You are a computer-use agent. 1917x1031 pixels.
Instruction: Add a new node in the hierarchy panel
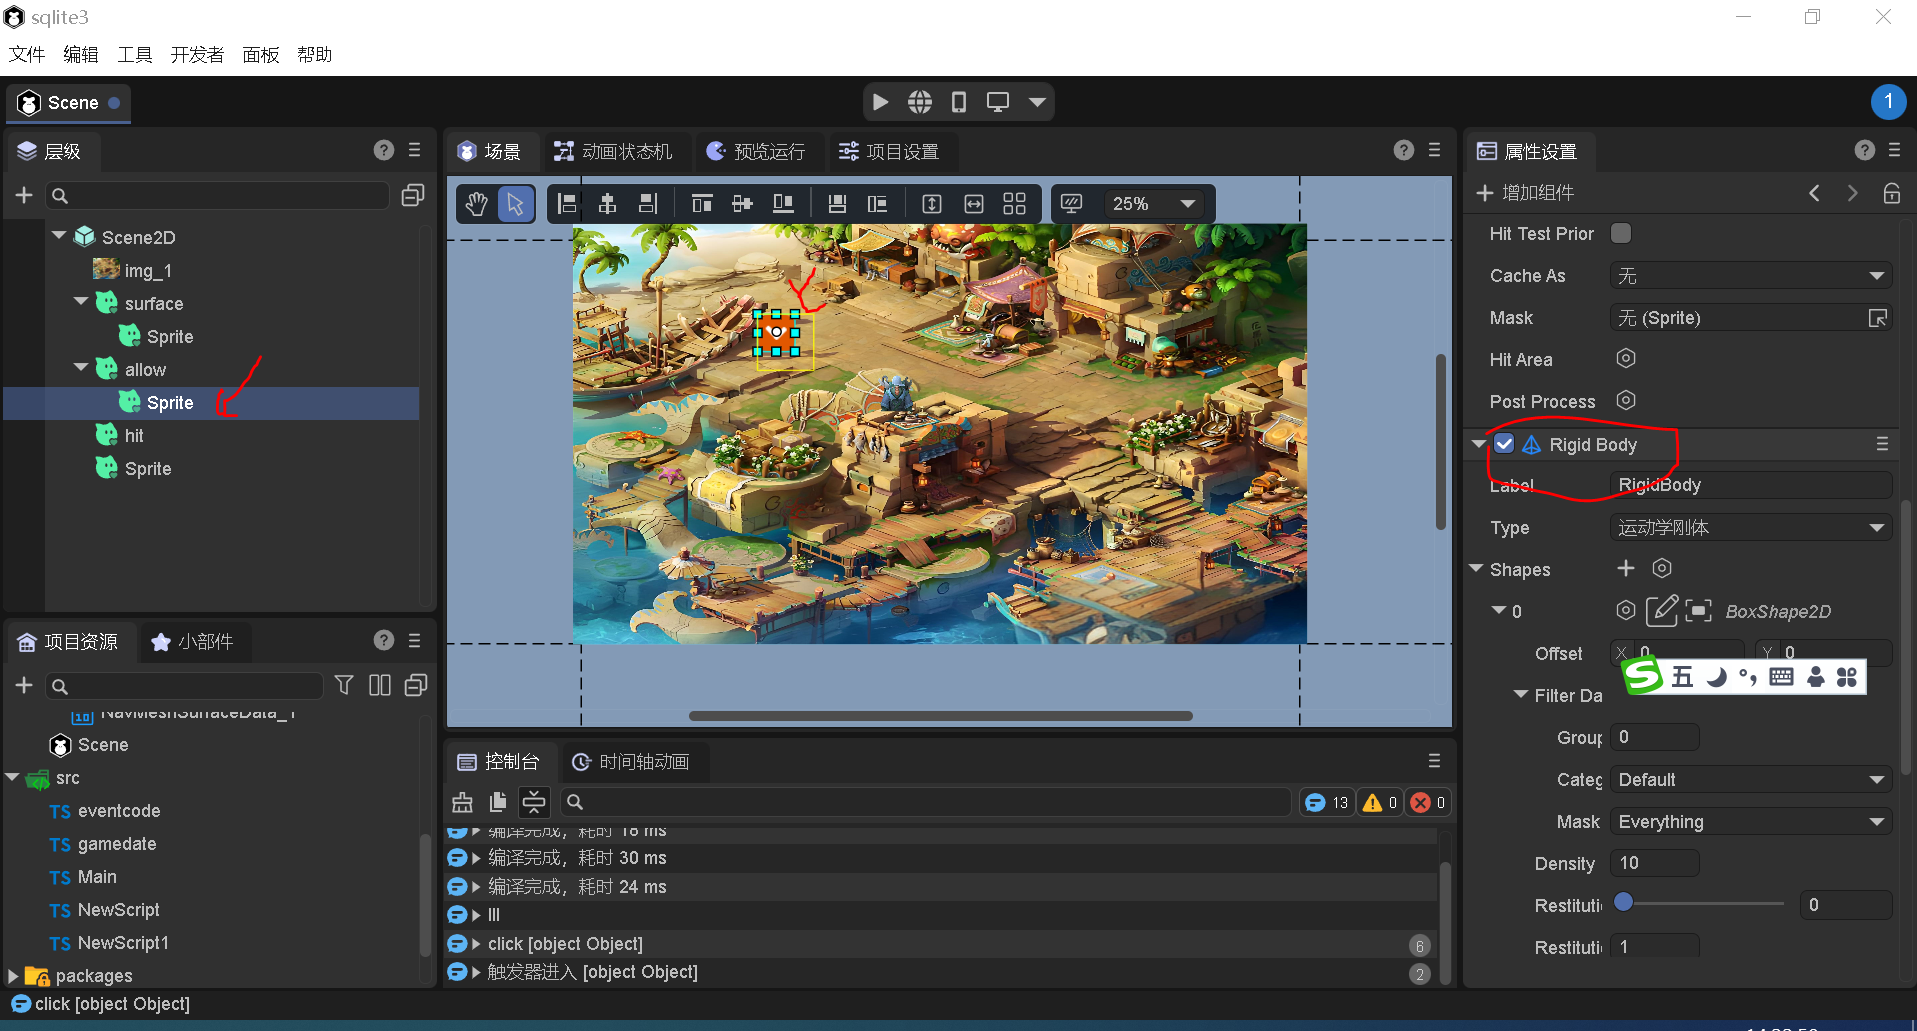pos(24,196)
